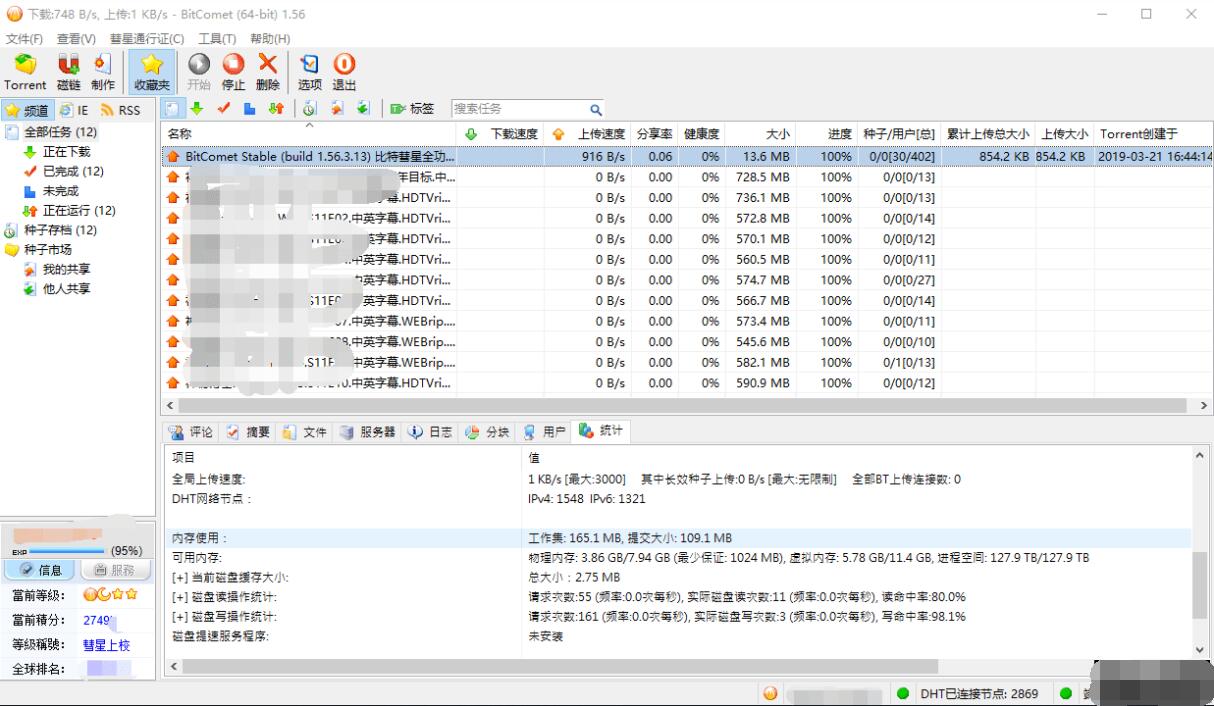Sort by 分享率 column header

click(x=654, y=134)
